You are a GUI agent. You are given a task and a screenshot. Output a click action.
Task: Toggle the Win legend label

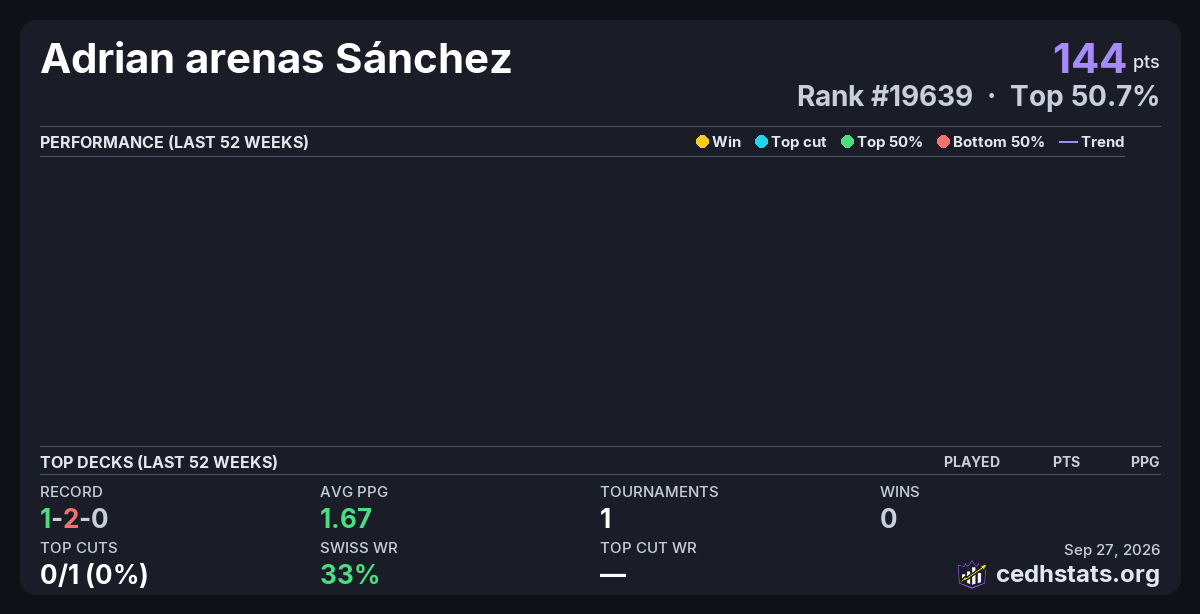click(x=727, y=142)
